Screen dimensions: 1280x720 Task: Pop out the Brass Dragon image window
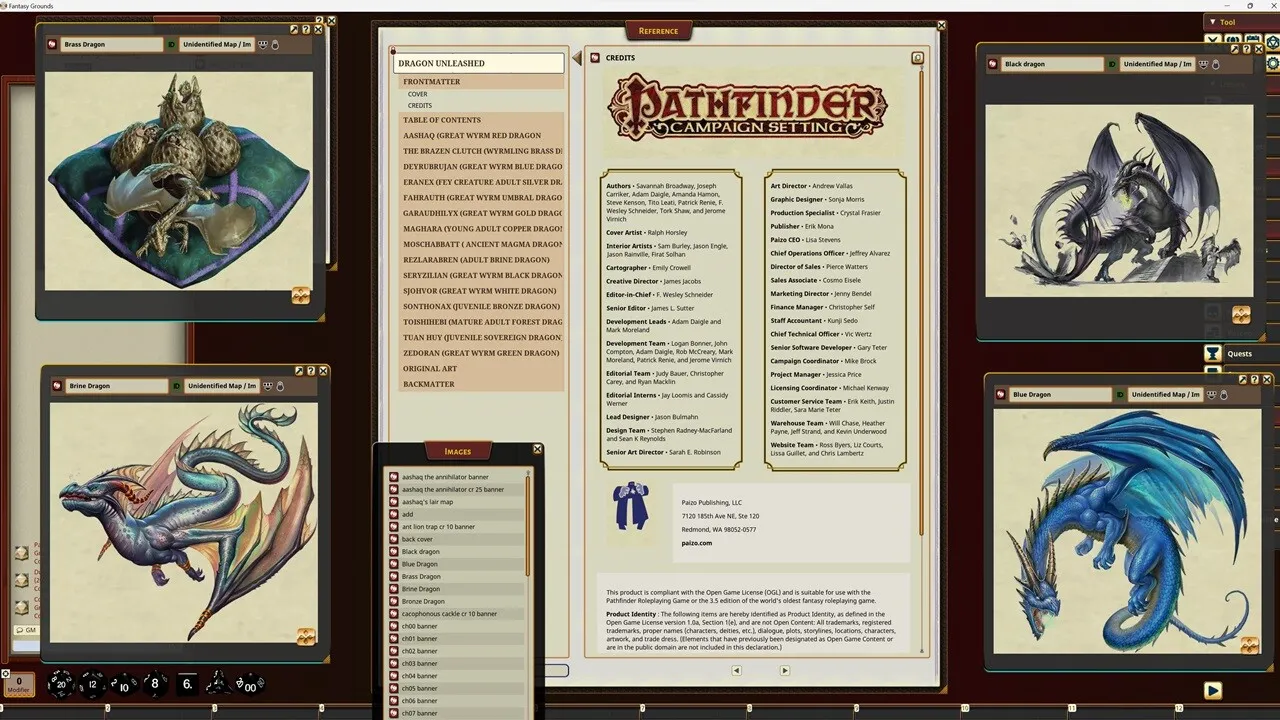pos(295,29)
